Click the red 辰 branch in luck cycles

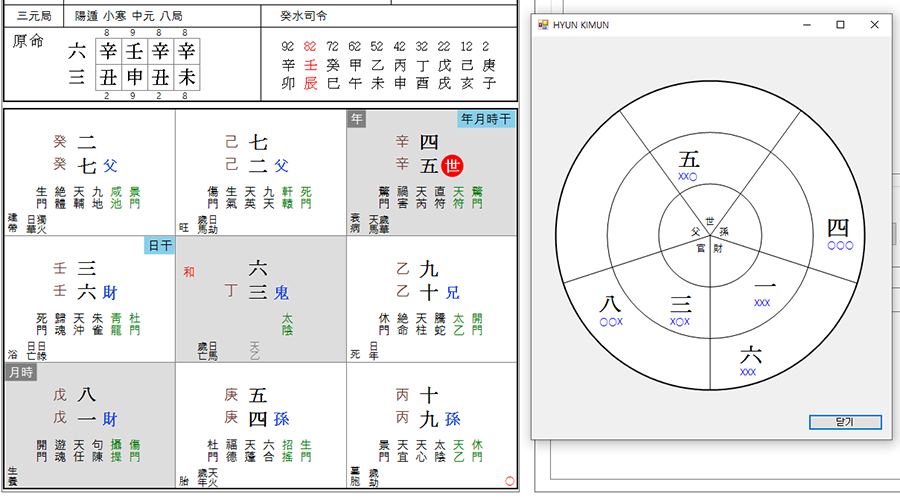tap(311, 83)
